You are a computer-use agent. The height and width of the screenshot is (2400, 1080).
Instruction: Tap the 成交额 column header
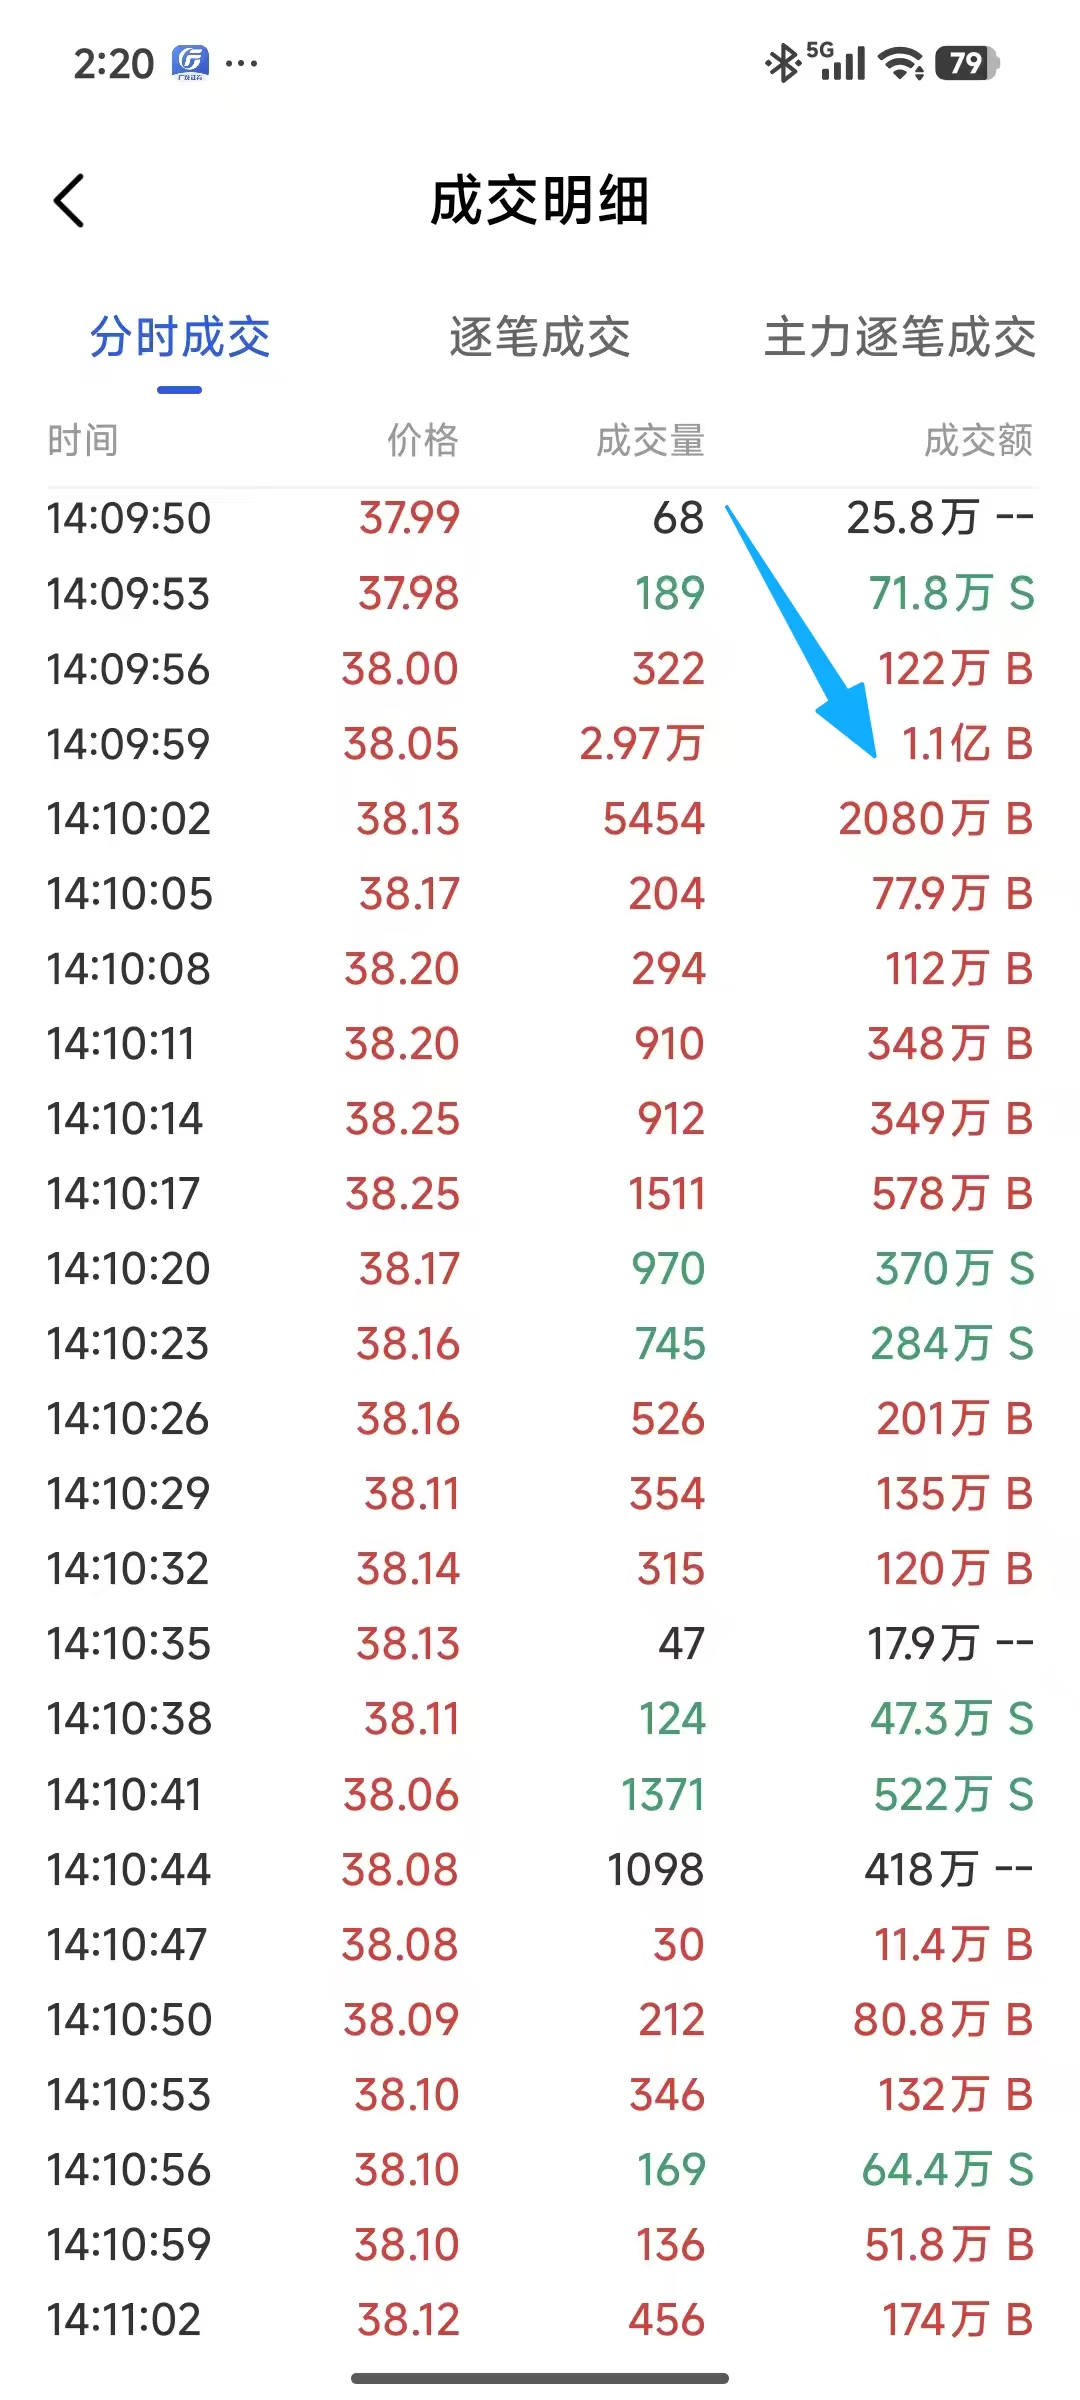[x=978, y=440]
